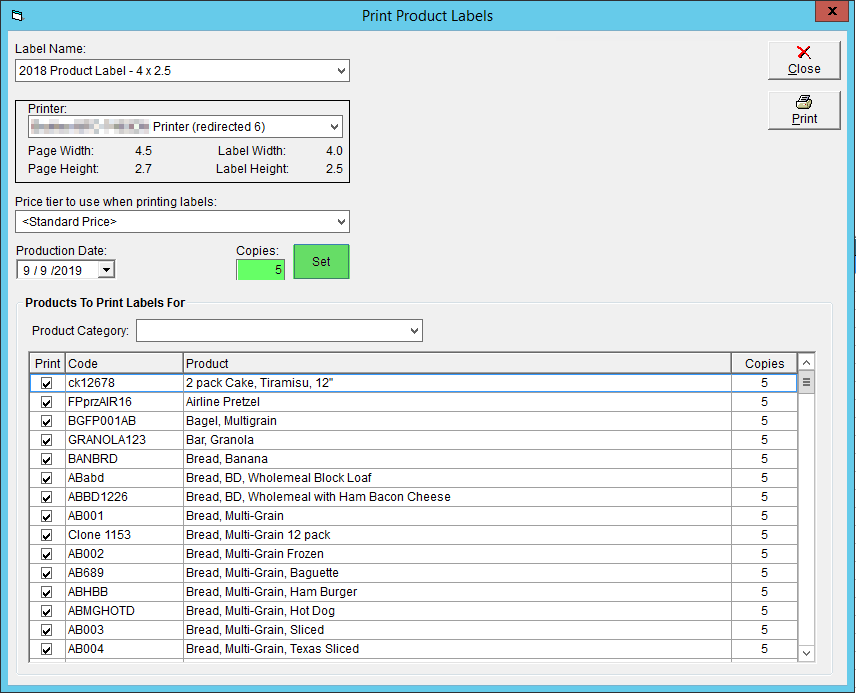
Task: Uncheck Print for AB002 Multi-Grain Frozen
Action: [46, 554]
